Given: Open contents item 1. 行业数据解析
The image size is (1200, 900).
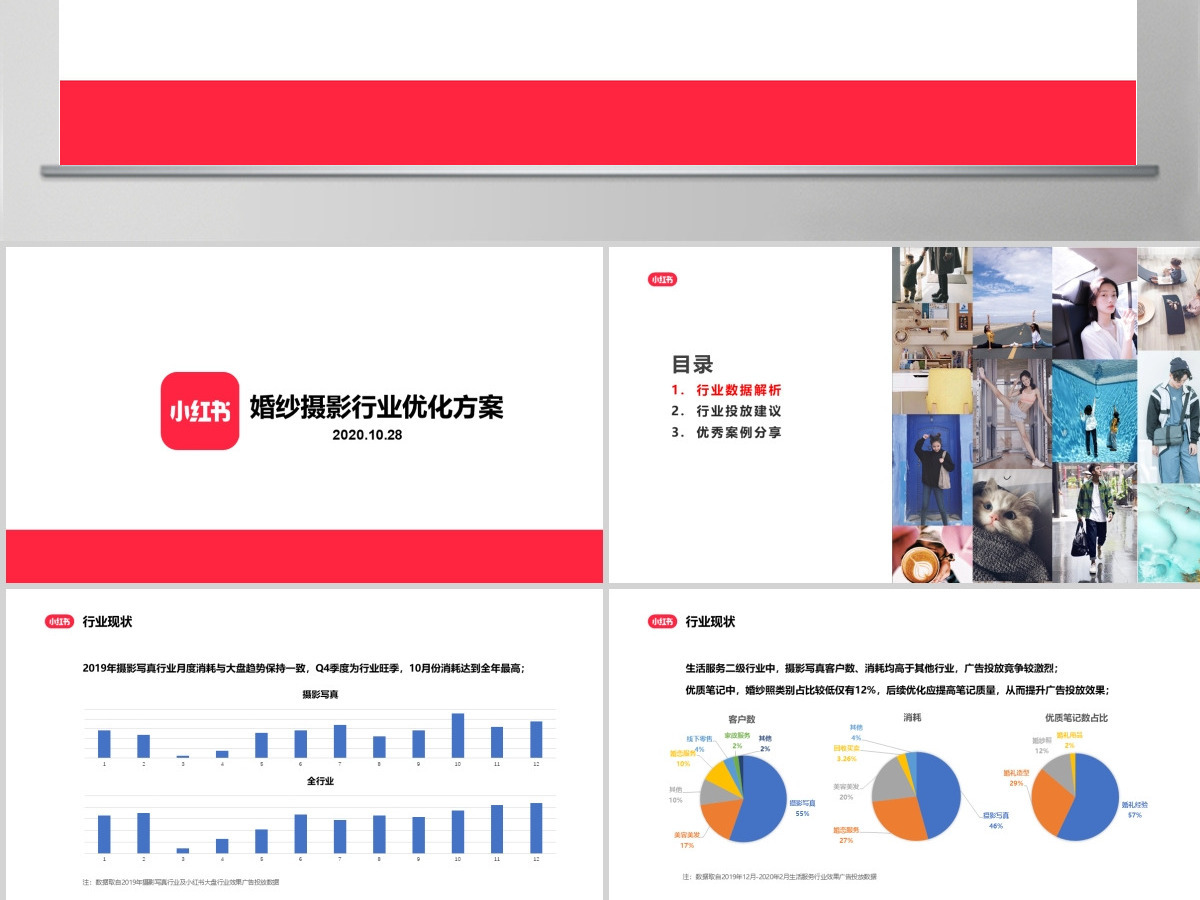Looking at the screenshot, I should pos(726,390).
